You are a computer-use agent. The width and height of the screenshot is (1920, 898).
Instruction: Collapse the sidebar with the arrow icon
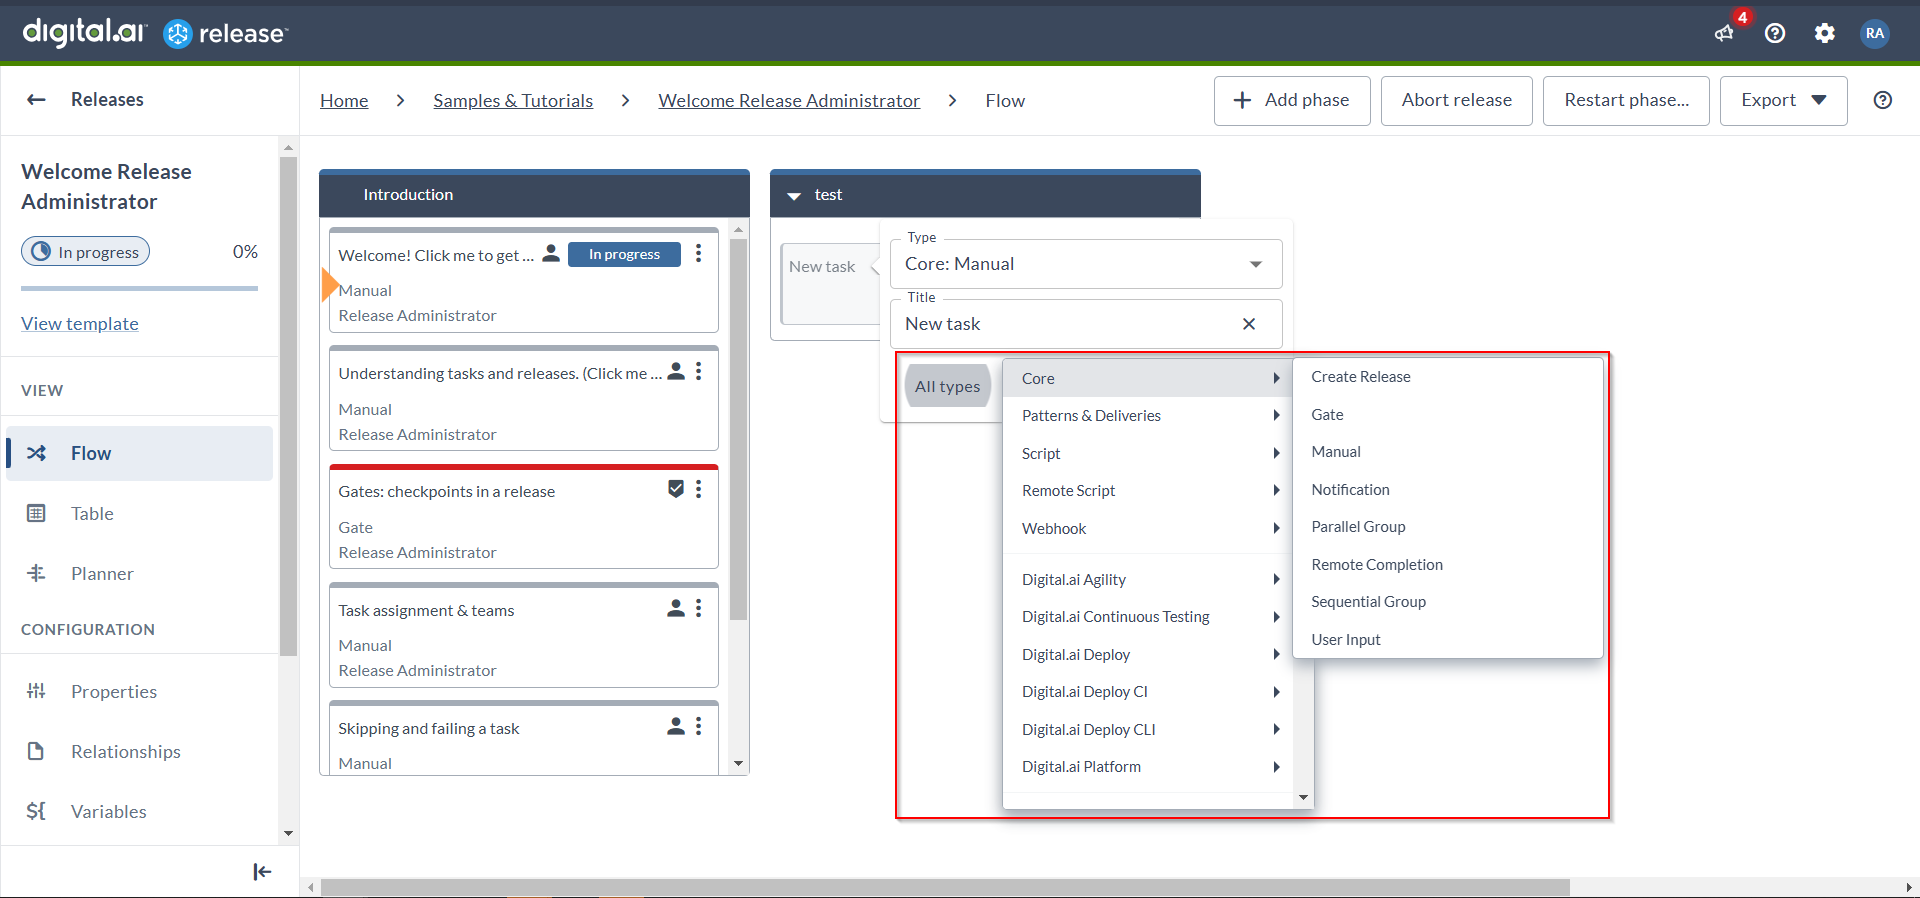262,872
